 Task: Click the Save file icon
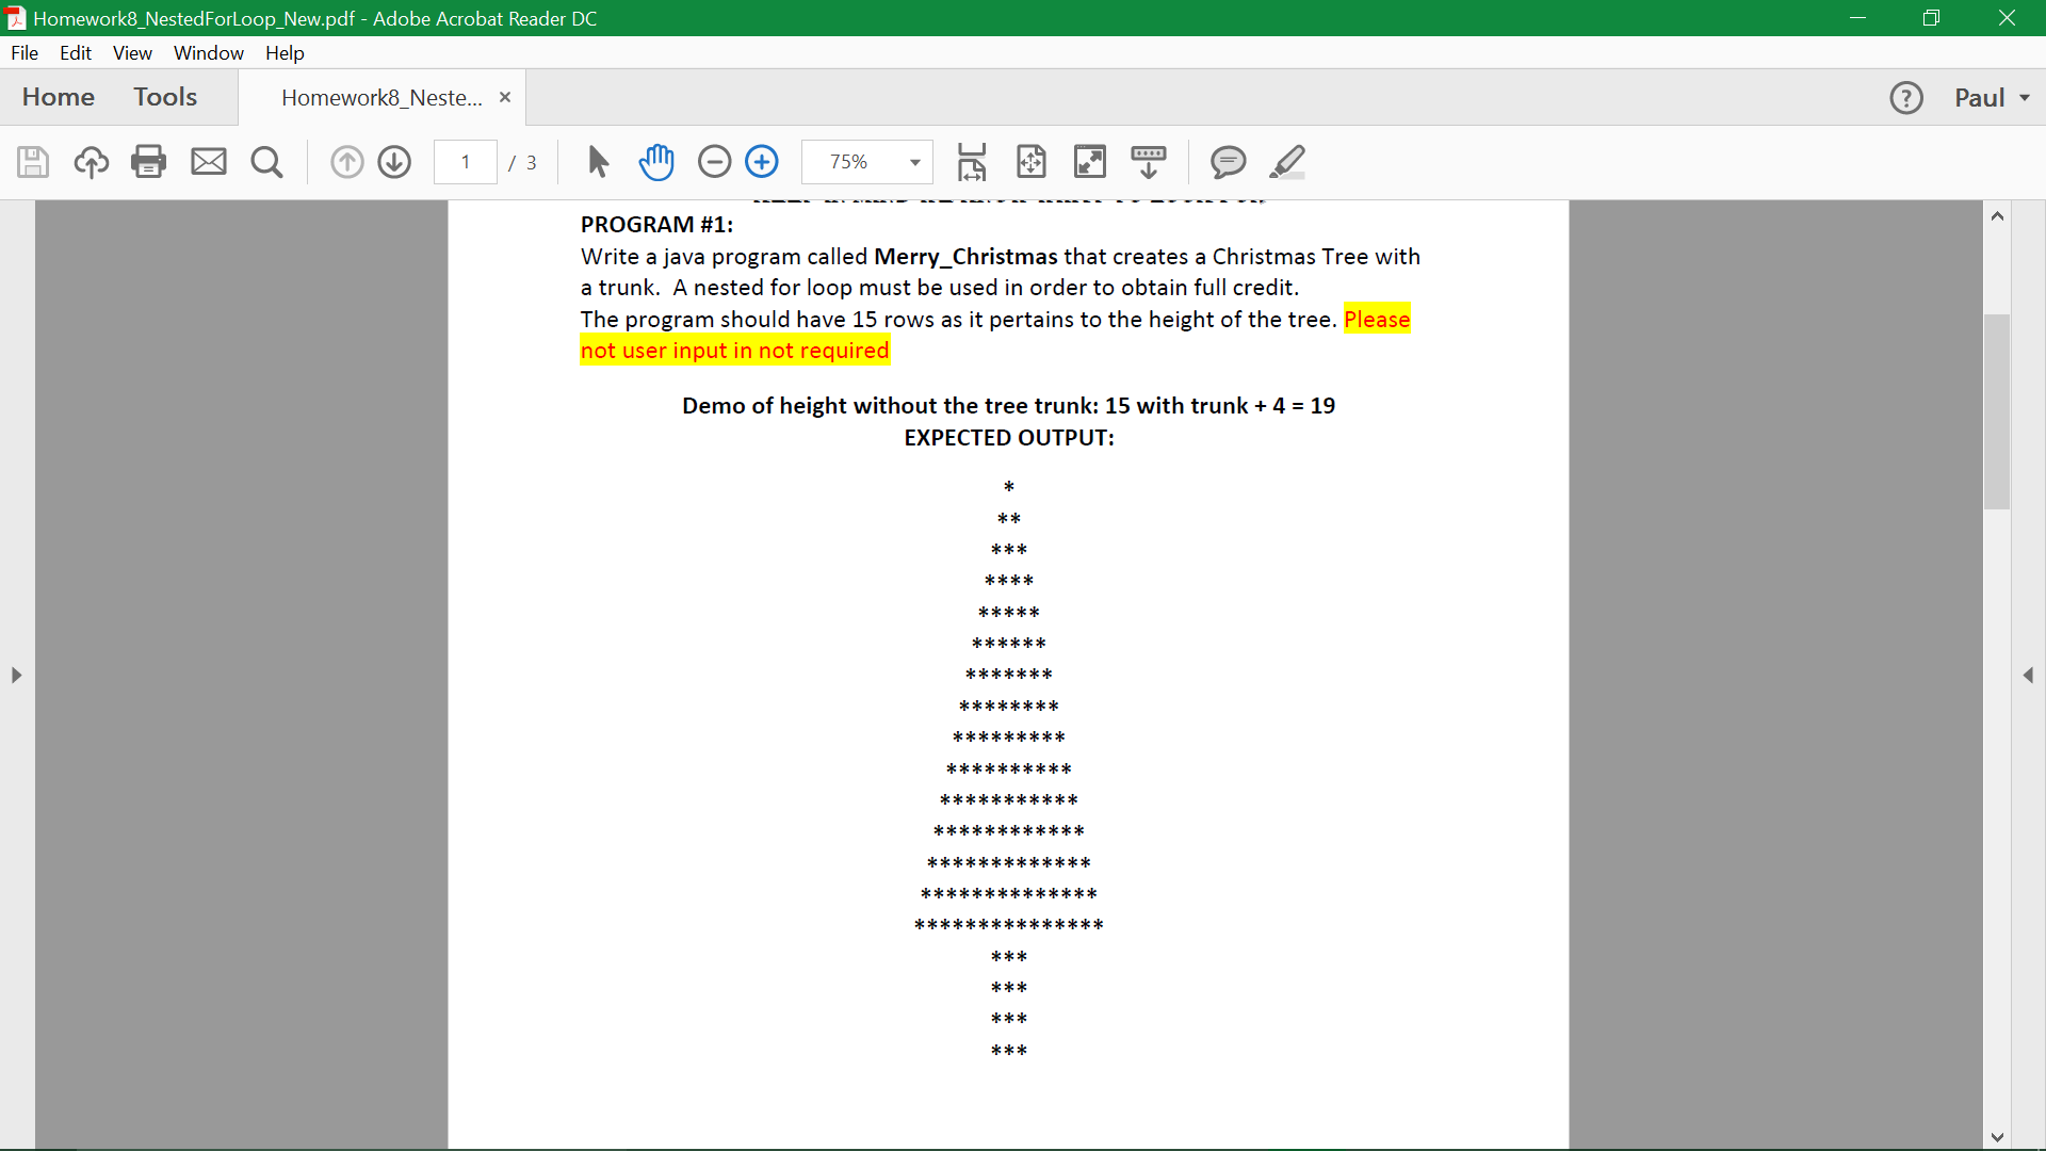click(33, 162)
